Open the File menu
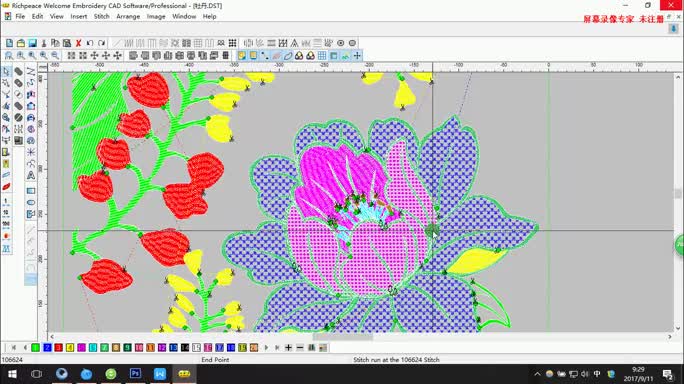684x384 pixels. pos(20,16)
